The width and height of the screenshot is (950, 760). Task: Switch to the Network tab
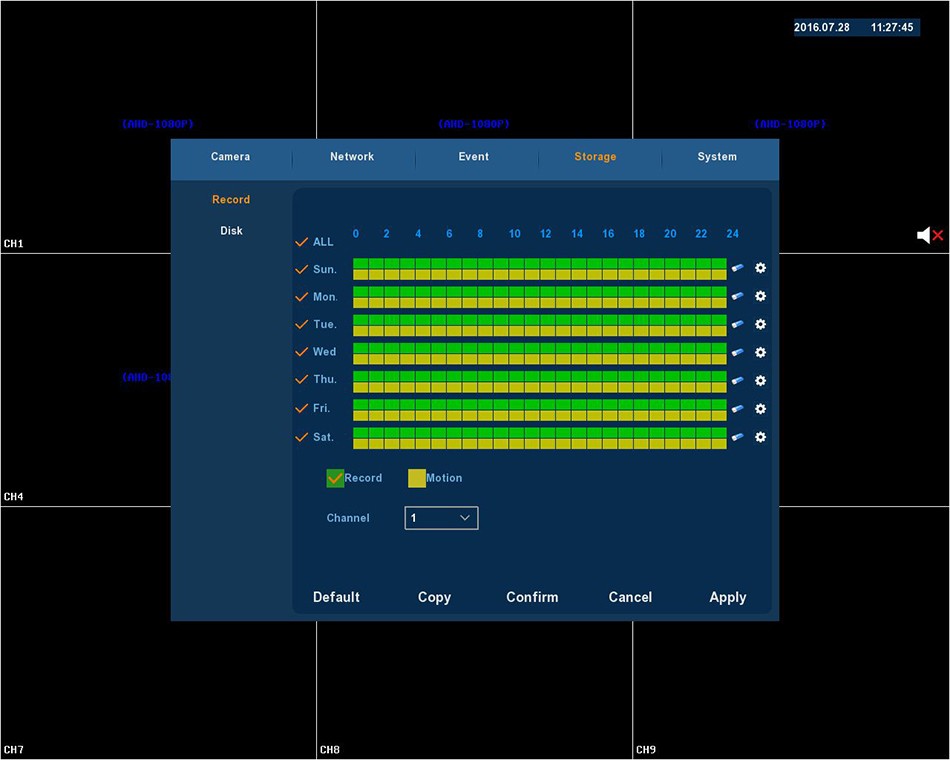pyautogui.click(x=352, y=157)
